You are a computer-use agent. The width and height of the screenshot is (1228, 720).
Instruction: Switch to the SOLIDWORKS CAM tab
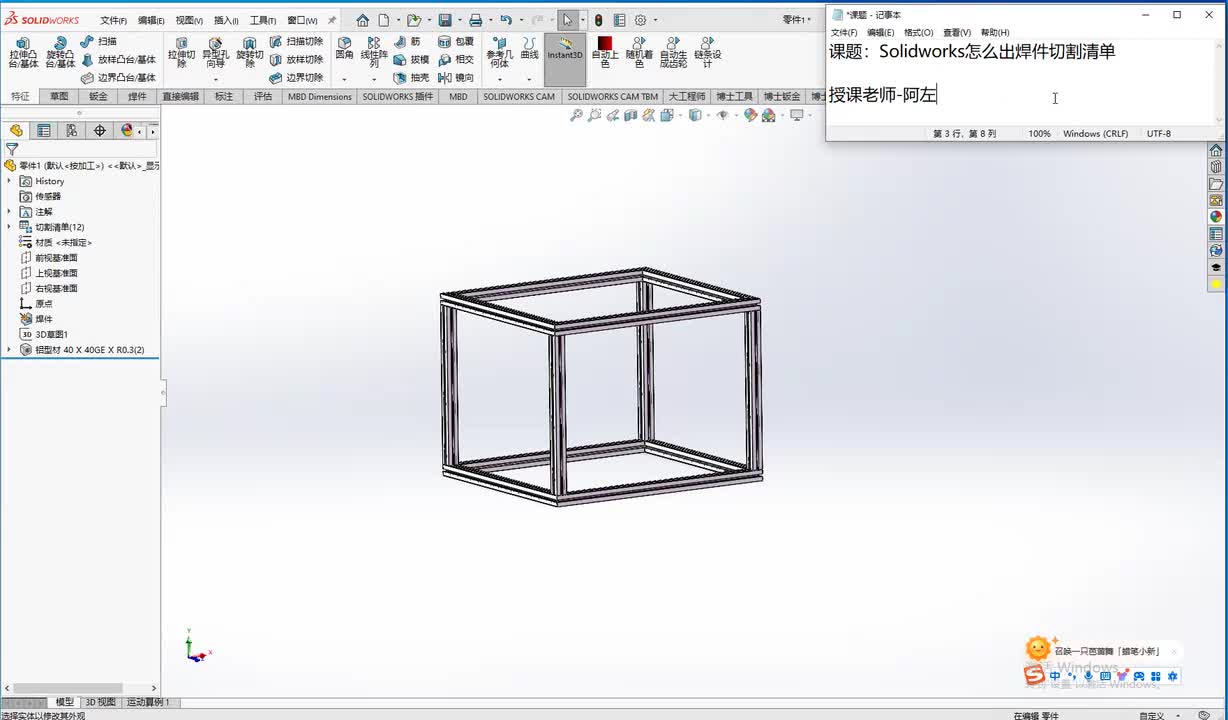pos(519,97)
